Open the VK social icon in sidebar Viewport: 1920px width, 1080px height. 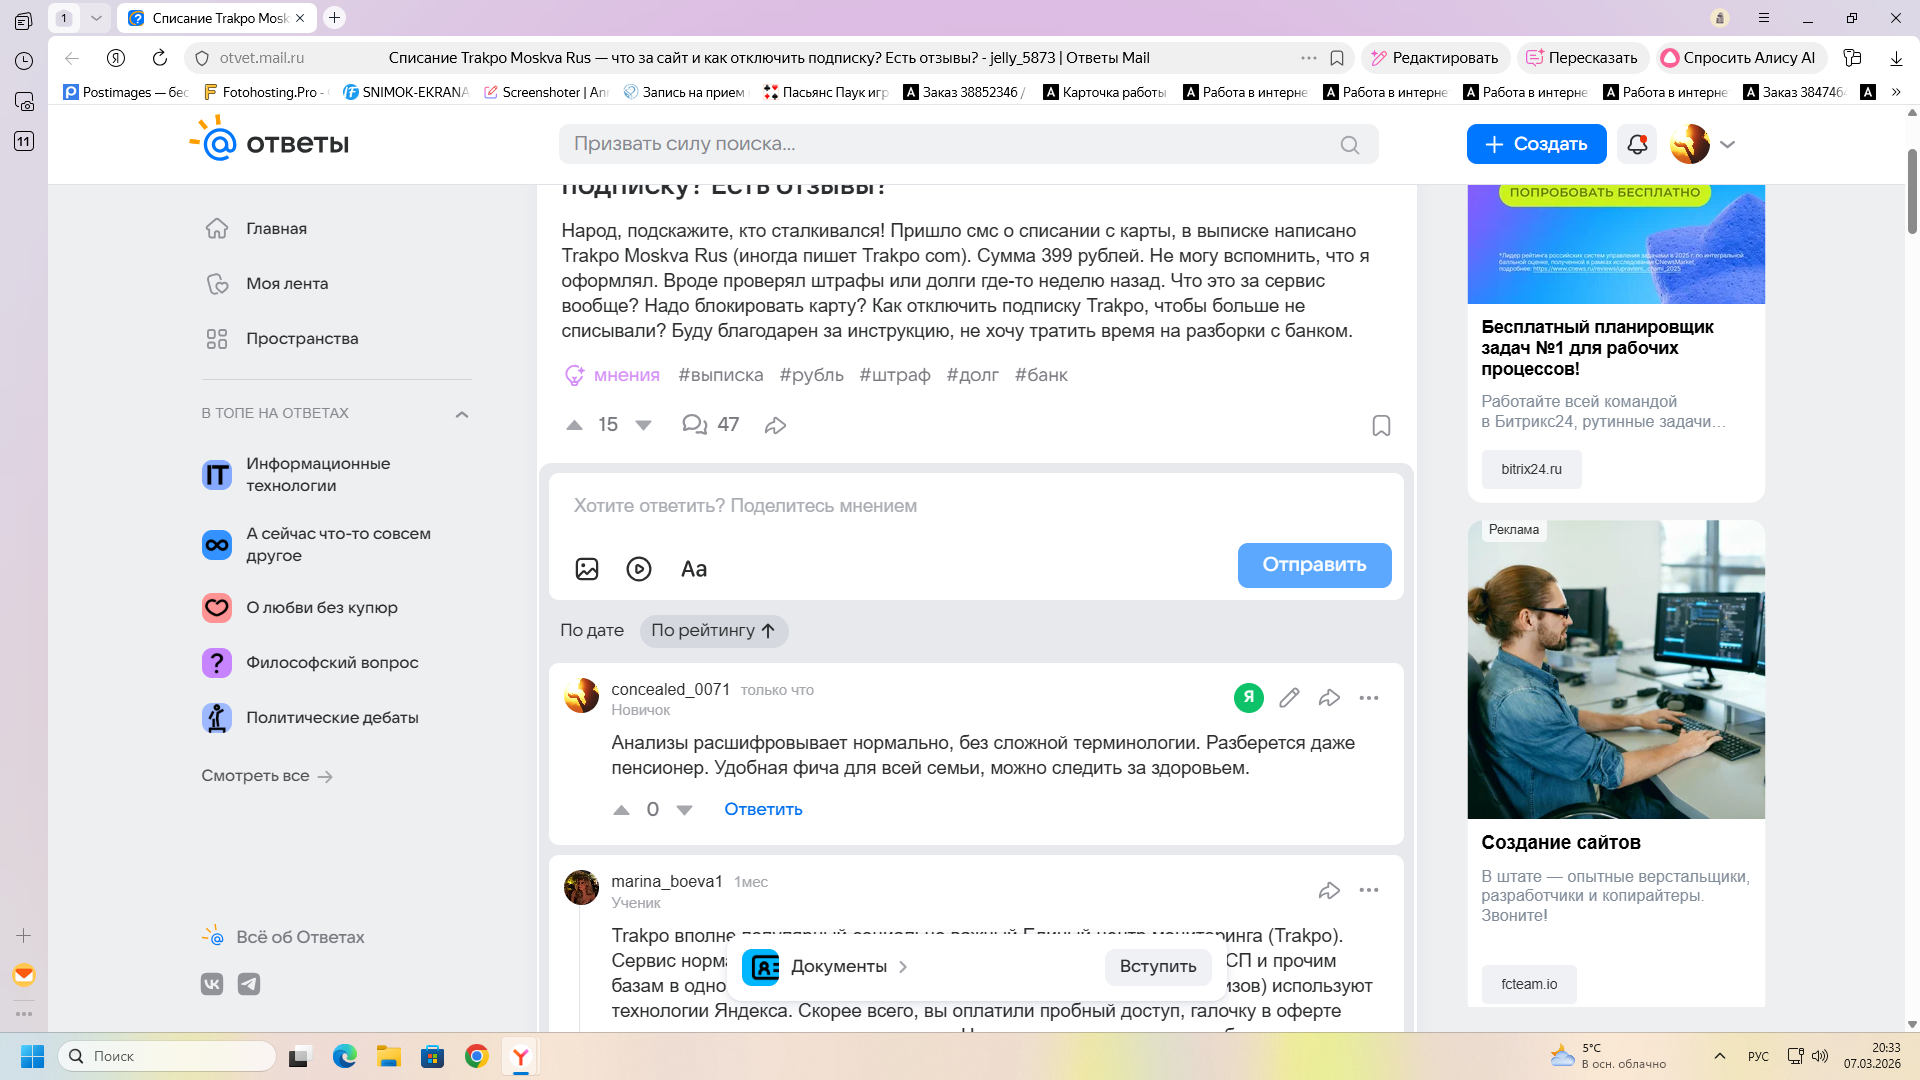(212, 984)
